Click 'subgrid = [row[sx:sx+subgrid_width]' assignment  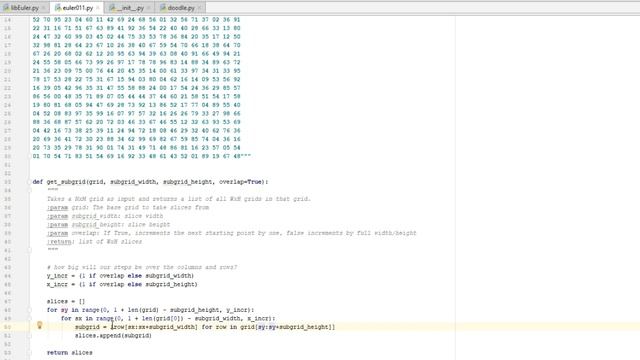(205, 327)
